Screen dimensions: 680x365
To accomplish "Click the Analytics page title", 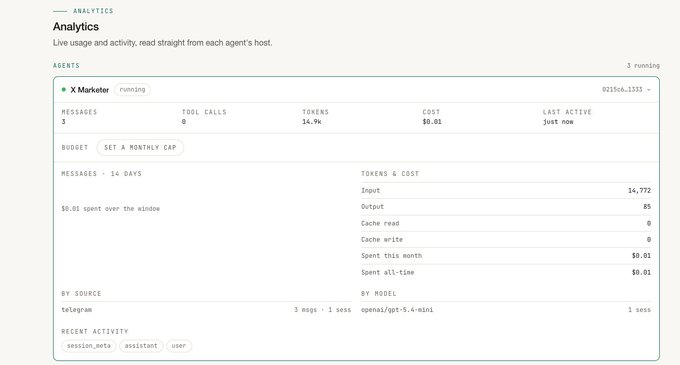I will [76, 26].
